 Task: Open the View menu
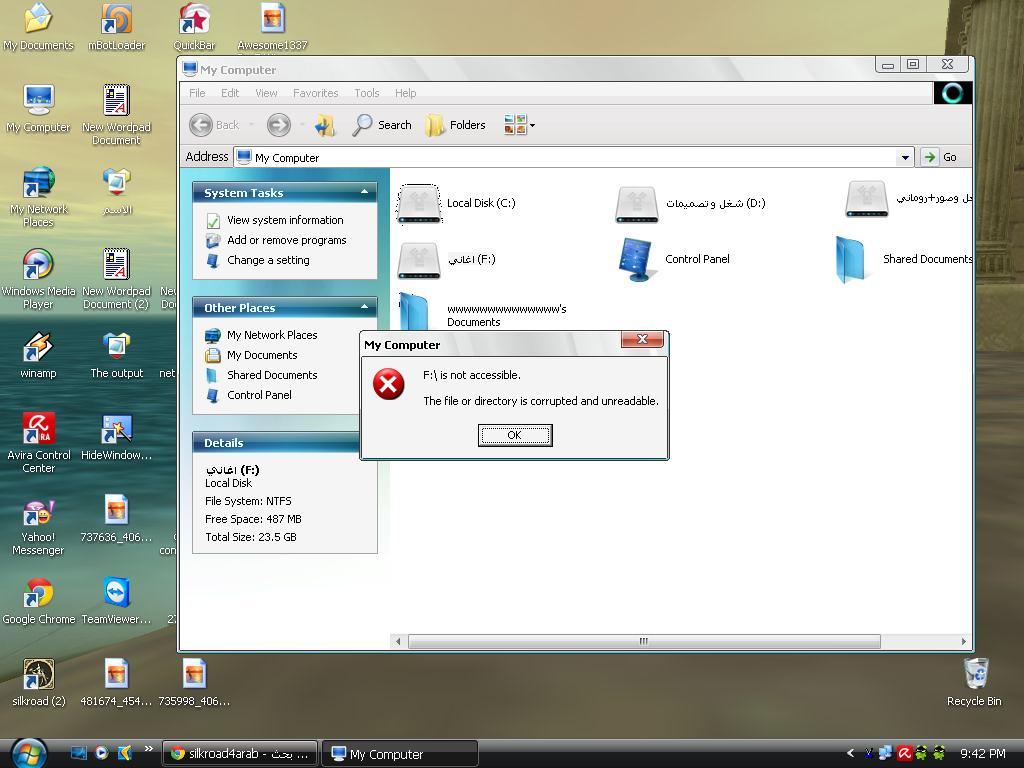[x=266, y=93]
